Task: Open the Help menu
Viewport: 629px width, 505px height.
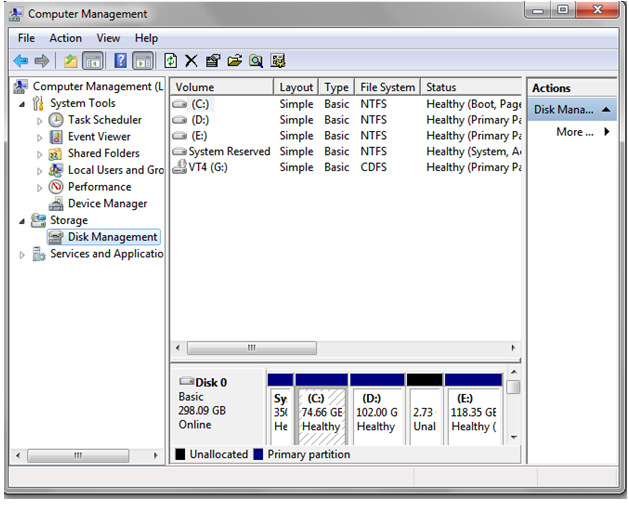Action: coord(146,38)
